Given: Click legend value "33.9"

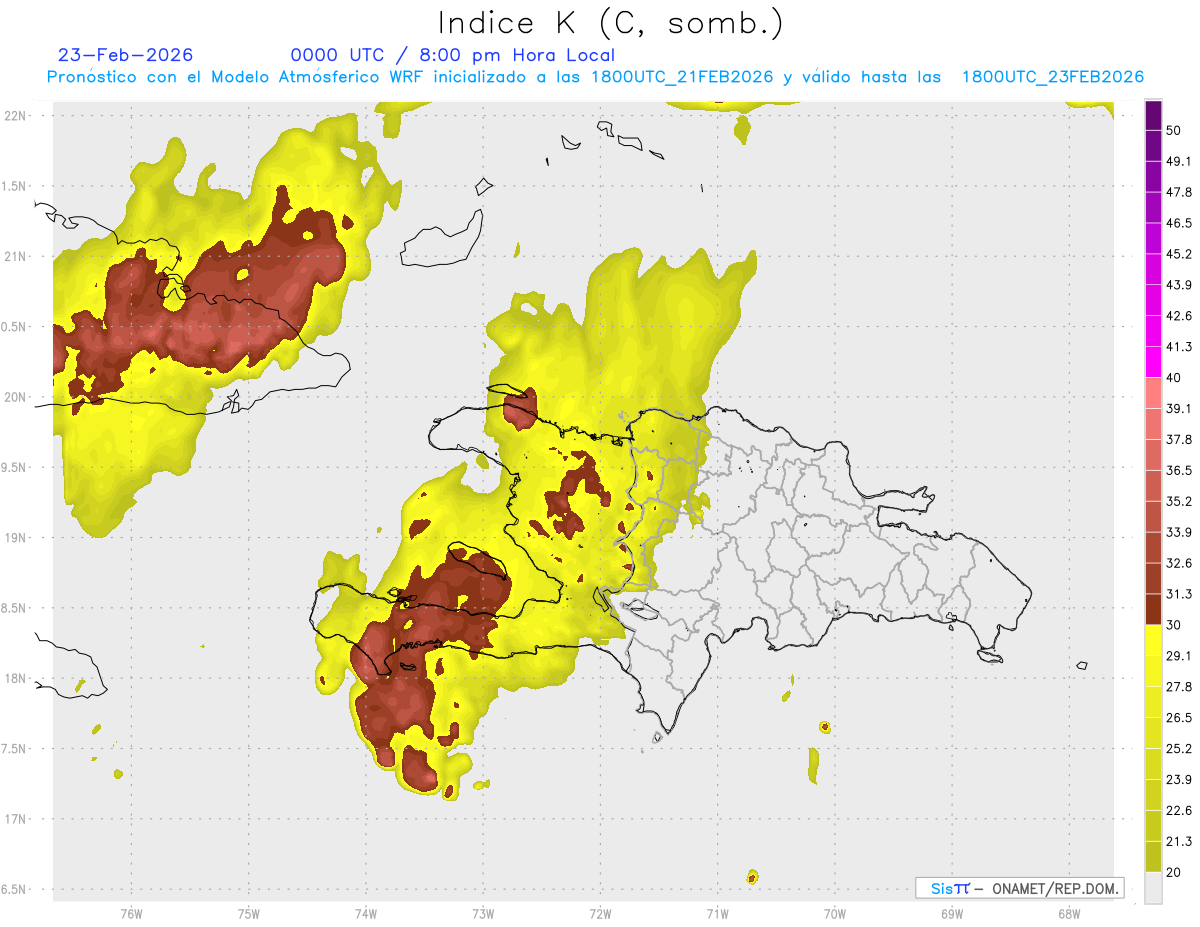Looking at the screenshot, I should [x=1179, y=532].
